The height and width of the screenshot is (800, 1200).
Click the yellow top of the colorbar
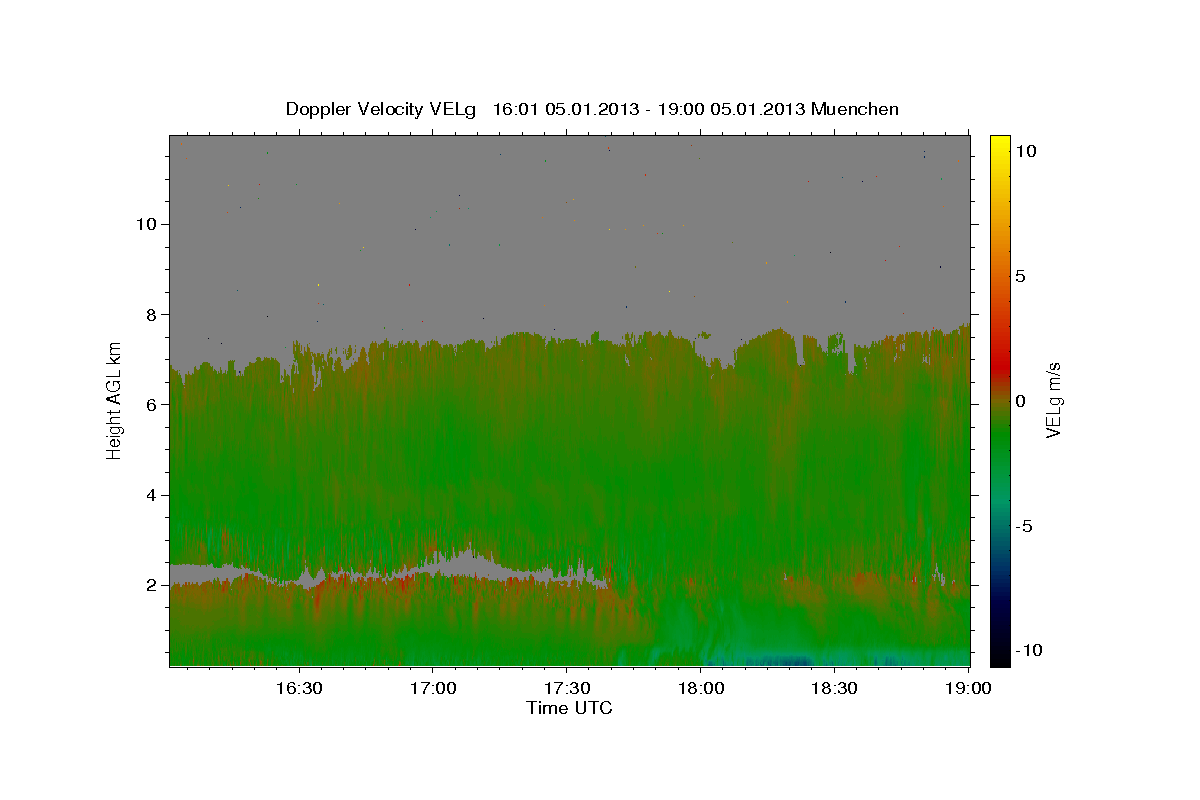1000,145
